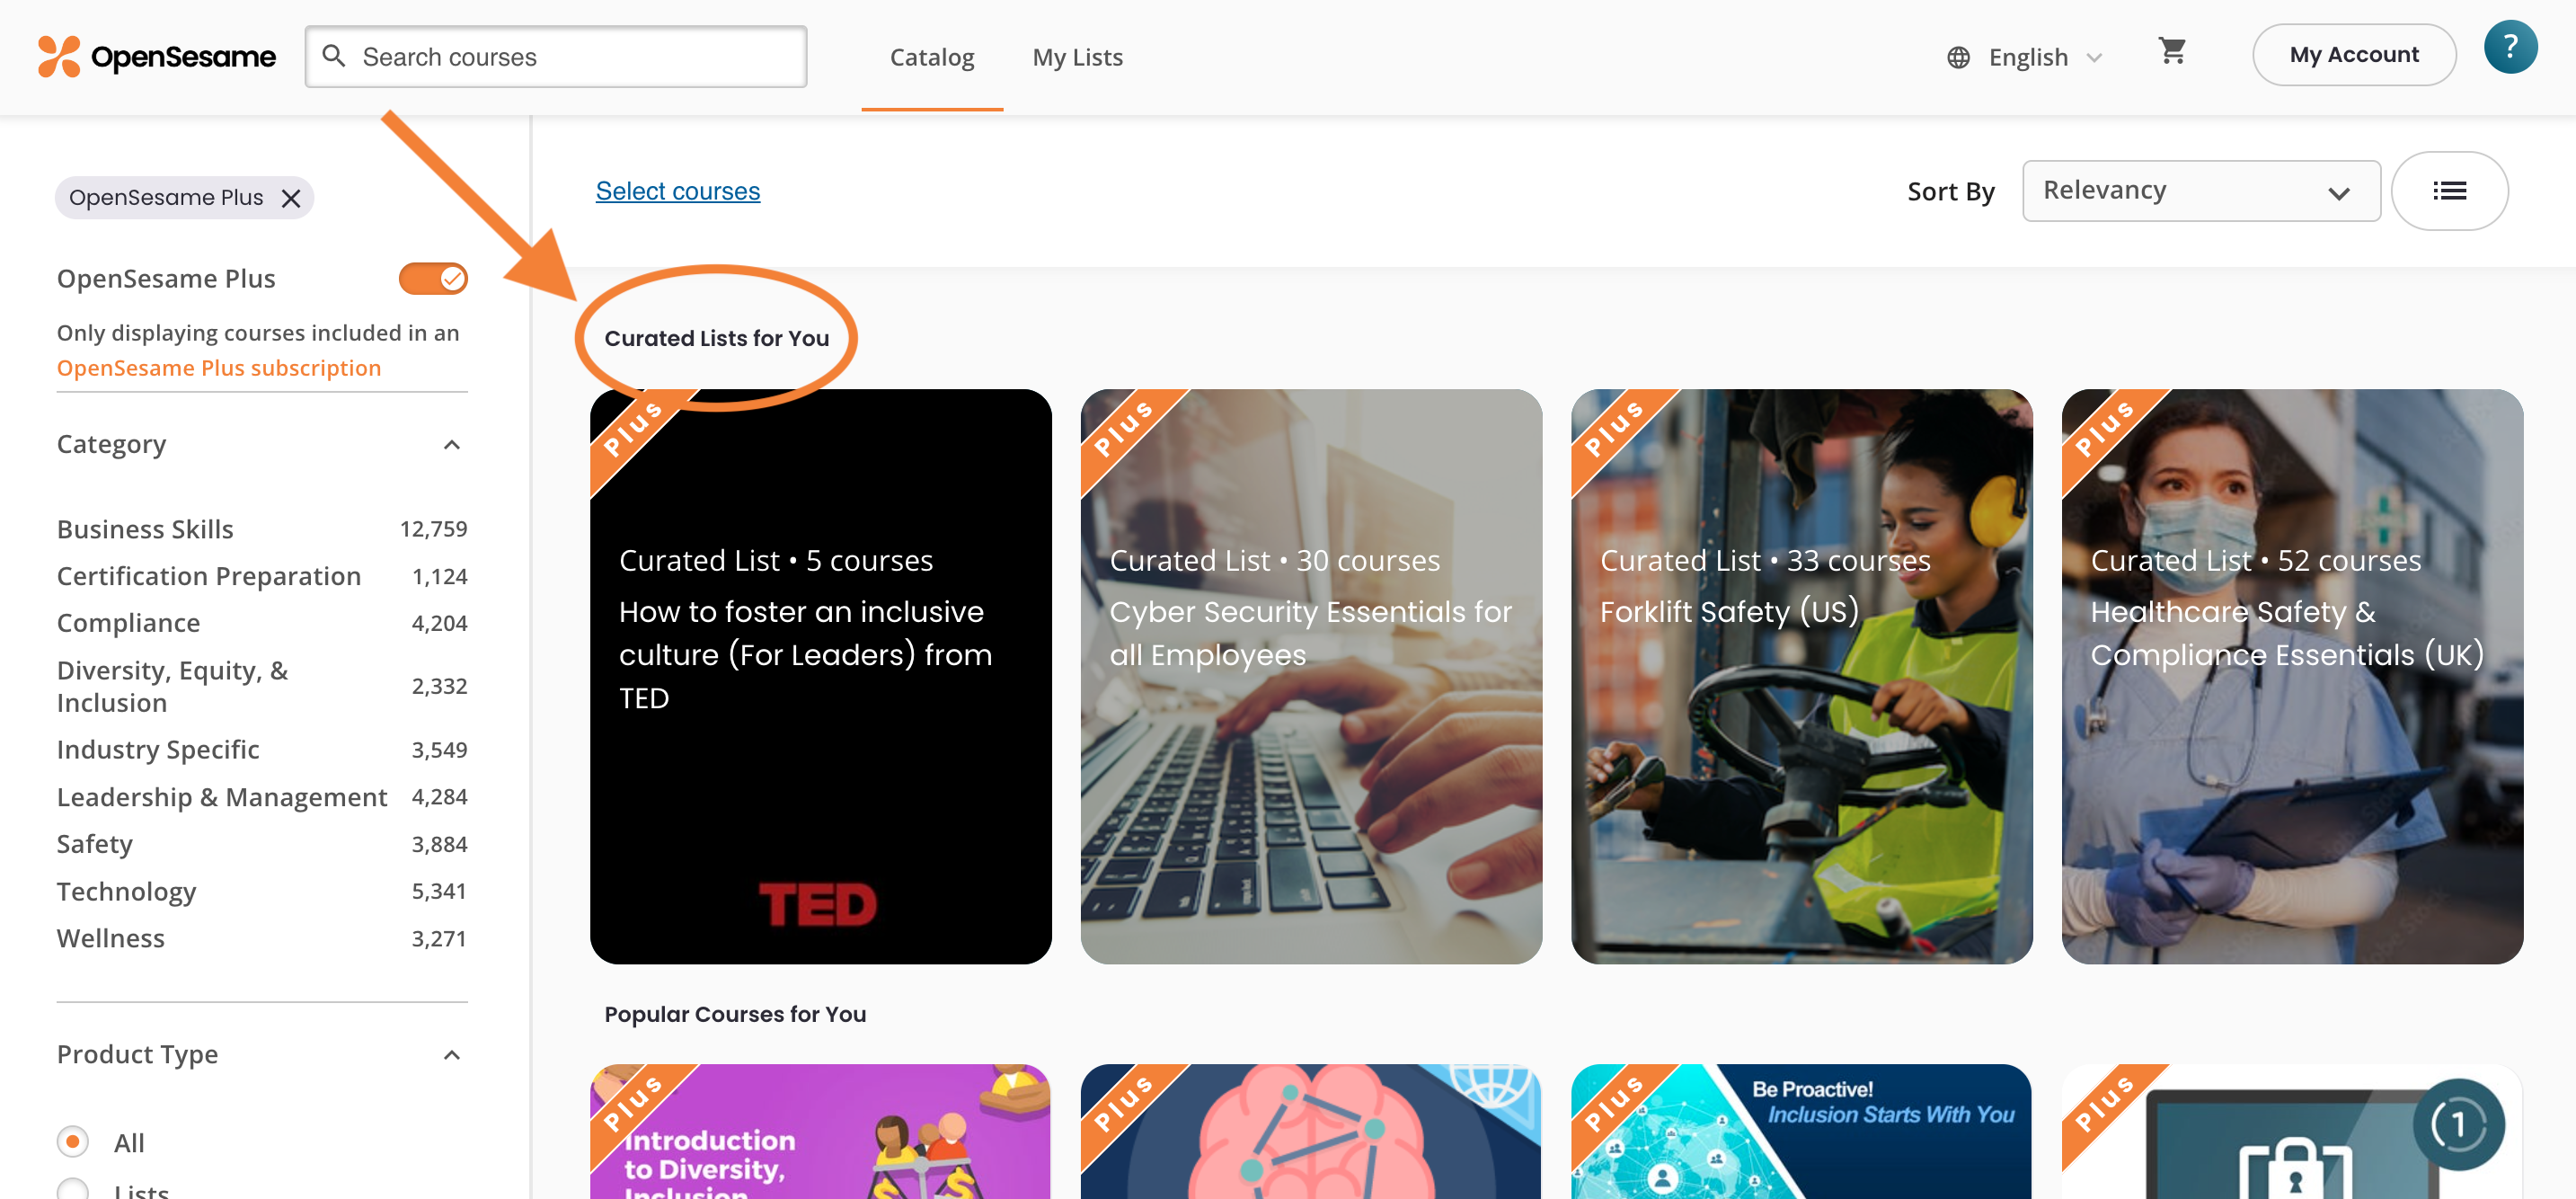Click the Select courses link

click(x=677, y=191)
